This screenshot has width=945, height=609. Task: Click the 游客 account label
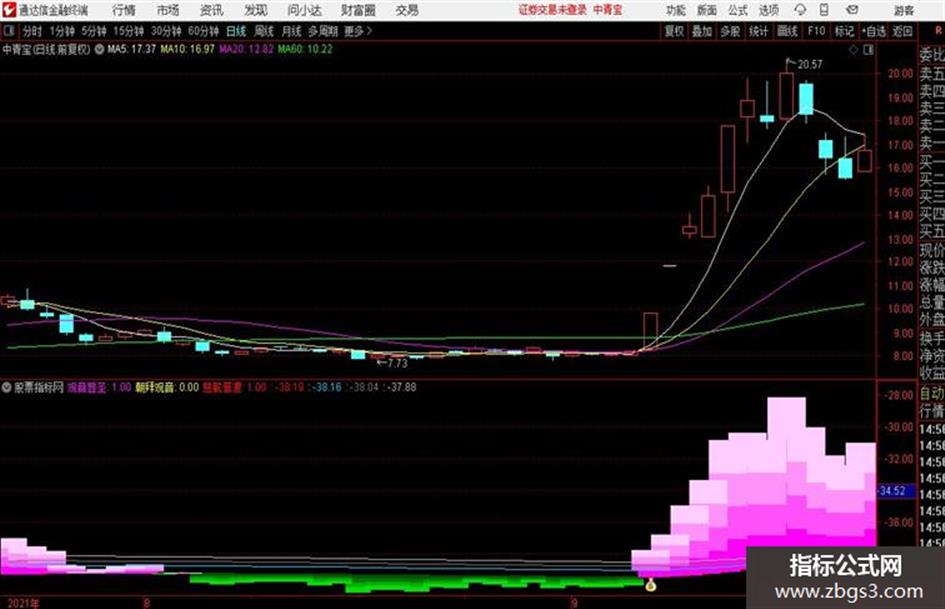tap(903, 10)
